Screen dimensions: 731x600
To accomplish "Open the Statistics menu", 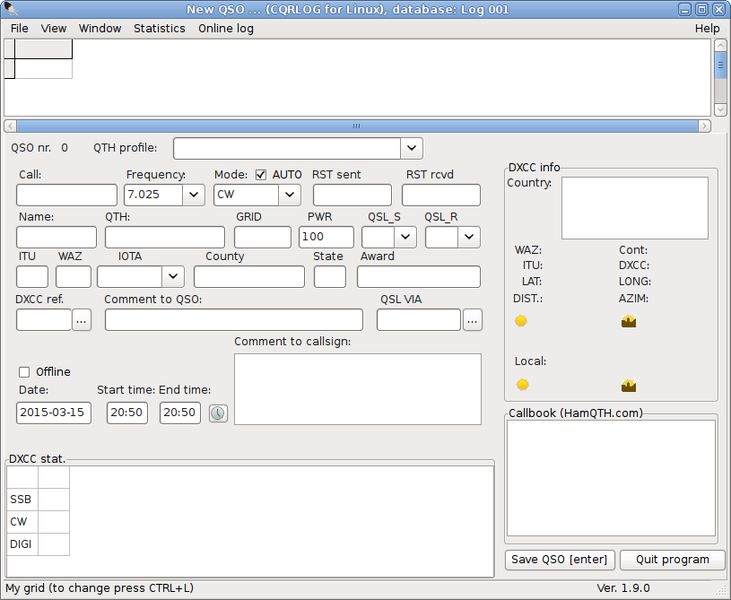I will click(159, 28).
